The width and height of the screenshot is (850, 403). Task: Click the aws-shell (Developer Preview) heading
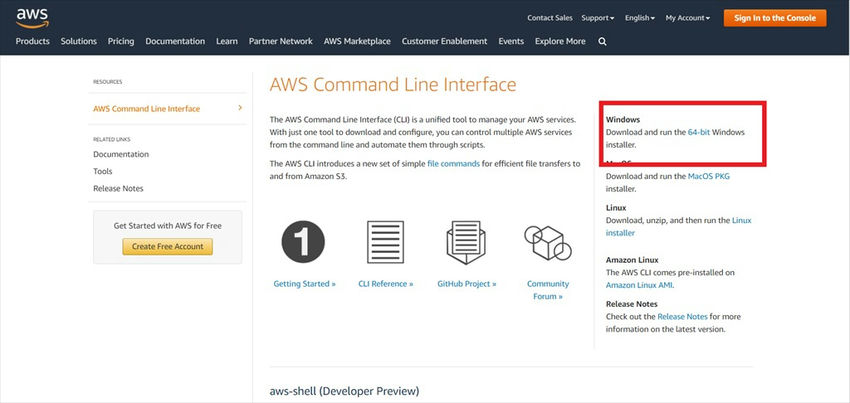tap(344, 391)
